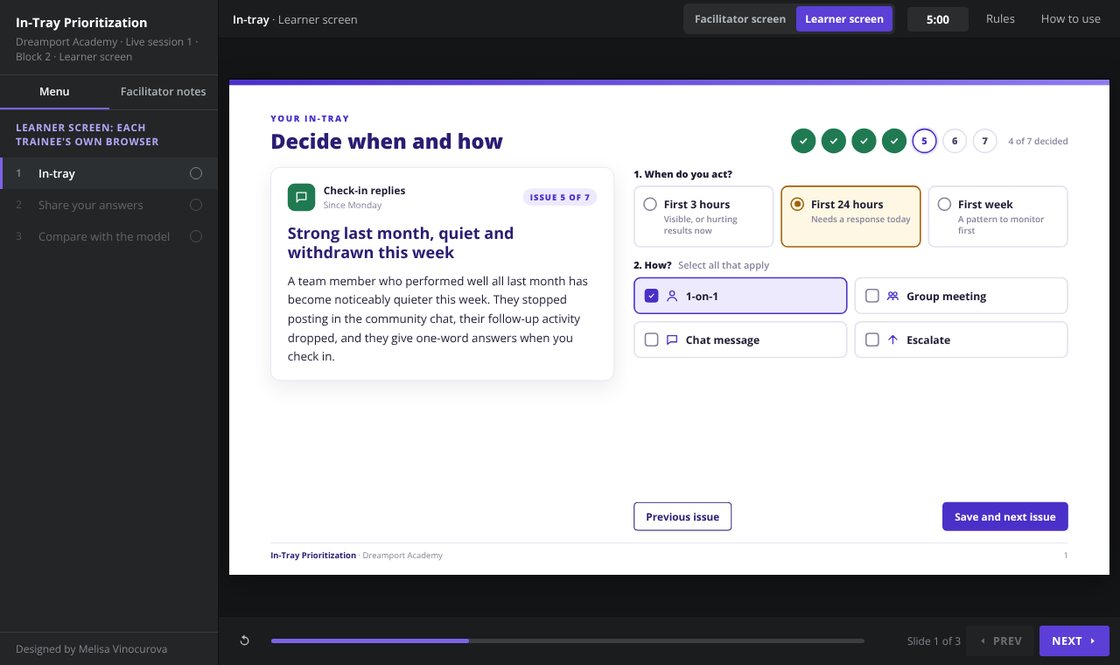Screen dimensions: 1120x665
Task: Click the status circle next to Compare with the model
Action: pyautogui.click(x=196, y=236)
